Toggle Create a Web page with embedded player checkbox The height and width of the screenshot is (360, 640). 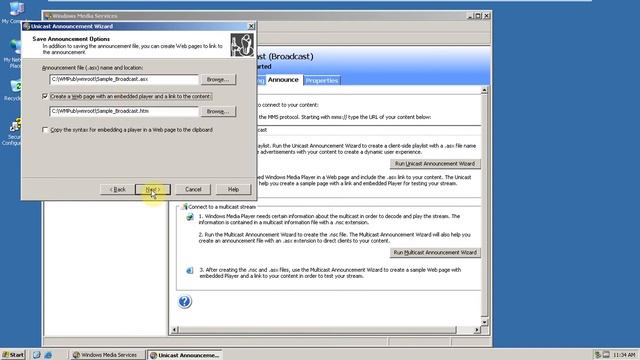(x=45, y=96)
